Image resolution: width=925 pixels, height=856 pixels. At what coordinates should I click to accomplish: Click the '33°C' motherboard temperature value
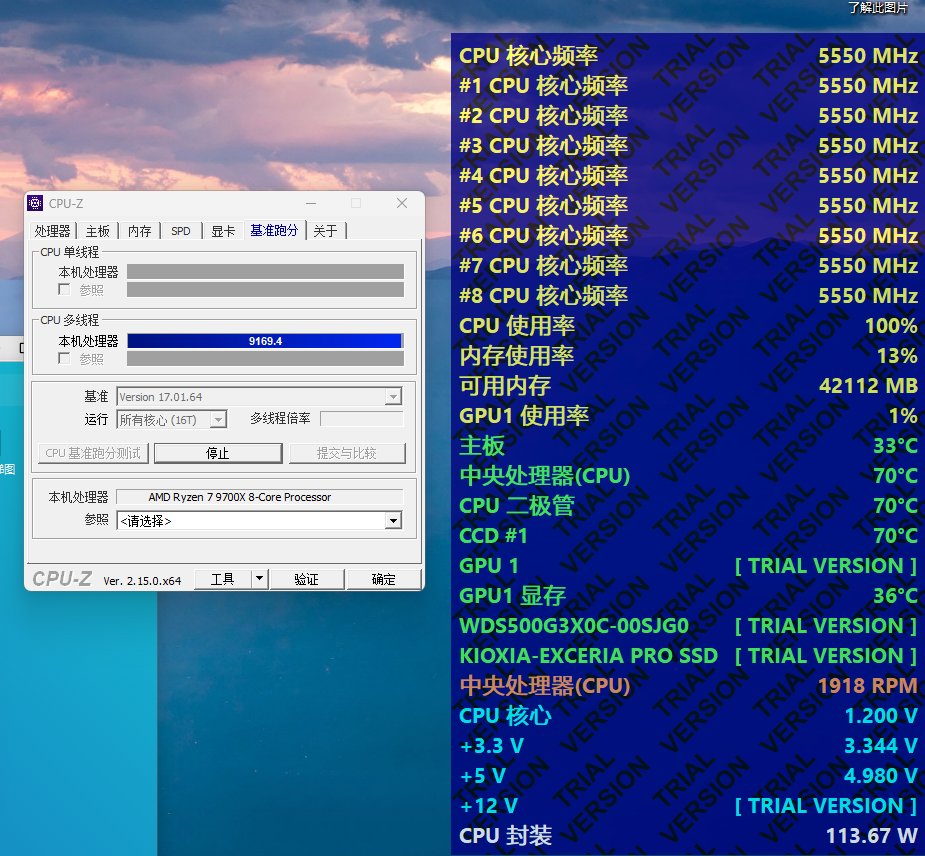tap(896, 446)
